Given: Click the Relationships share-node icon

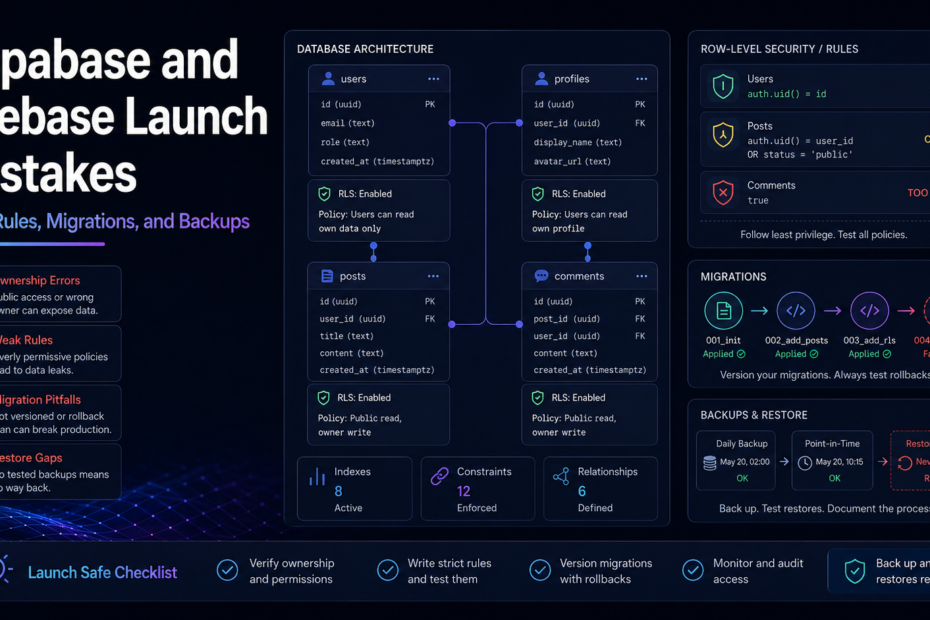Looking at the screenshot, I should coord(561,476).
